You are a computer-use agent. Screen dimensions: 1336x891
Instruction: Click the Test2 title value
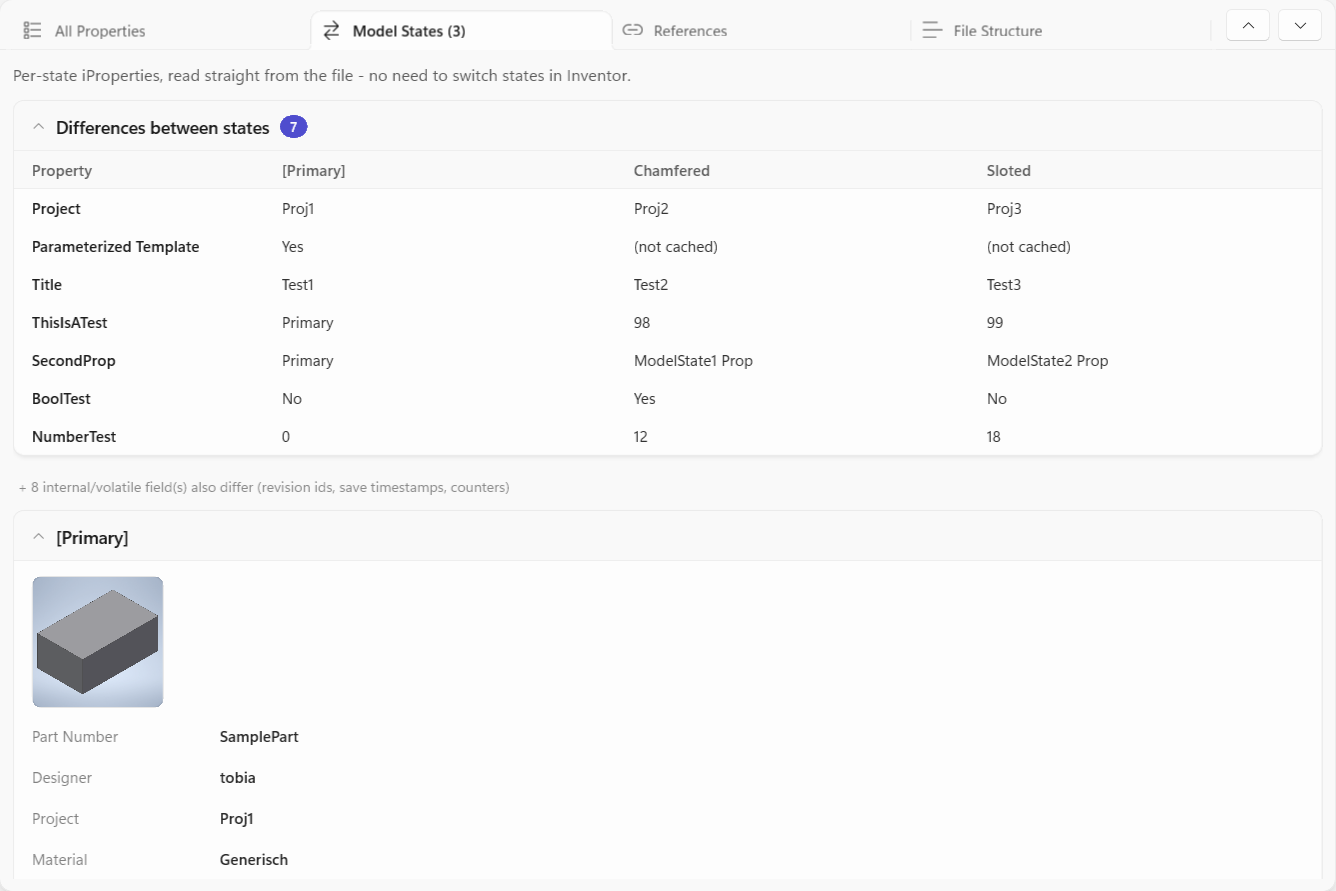click(x=651, y=285)
